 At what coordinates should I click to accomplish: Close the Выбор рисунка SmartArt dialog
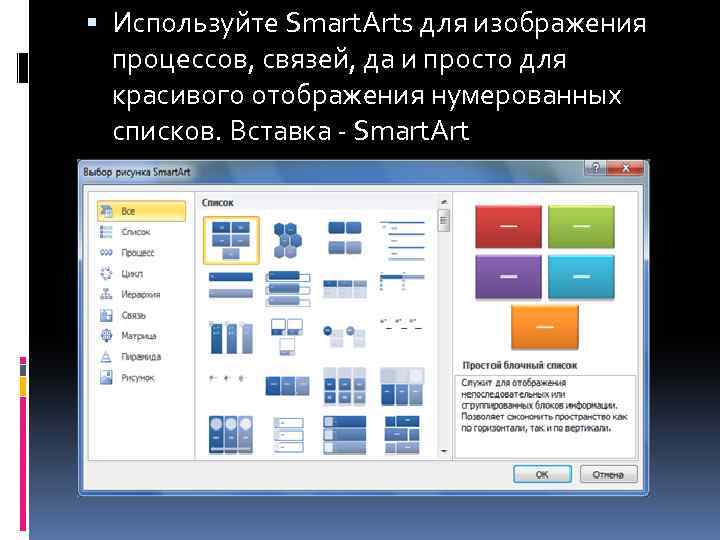pos(626,168)
